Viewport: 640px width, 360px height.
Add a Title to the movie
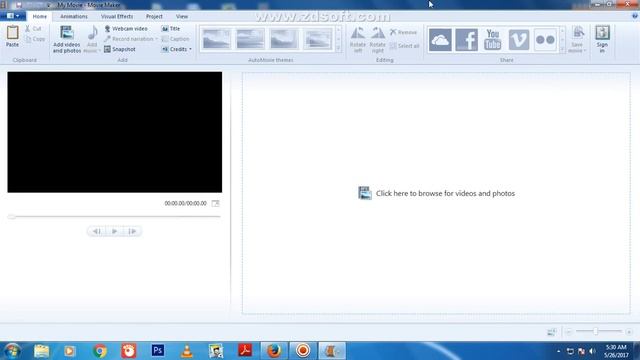[171, 29]
